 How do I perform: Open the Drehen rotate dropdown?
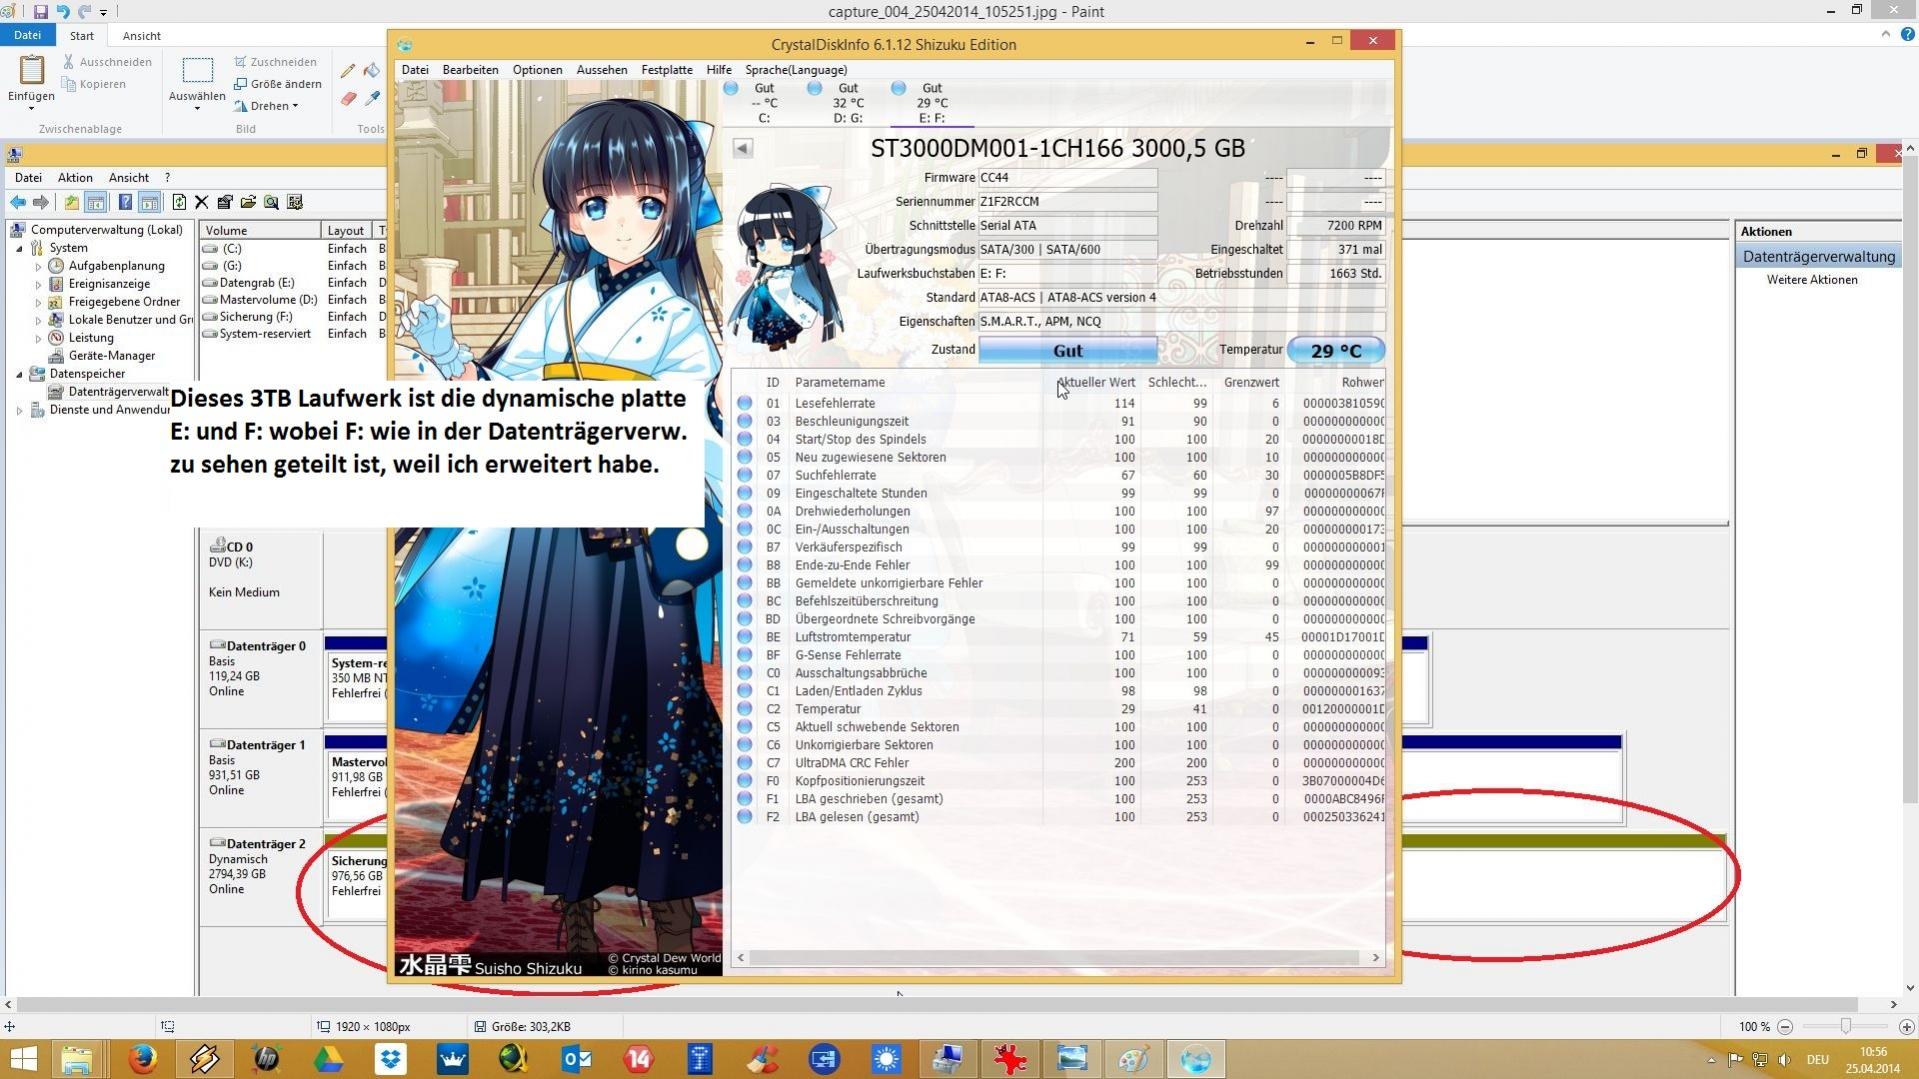point(266,106)
